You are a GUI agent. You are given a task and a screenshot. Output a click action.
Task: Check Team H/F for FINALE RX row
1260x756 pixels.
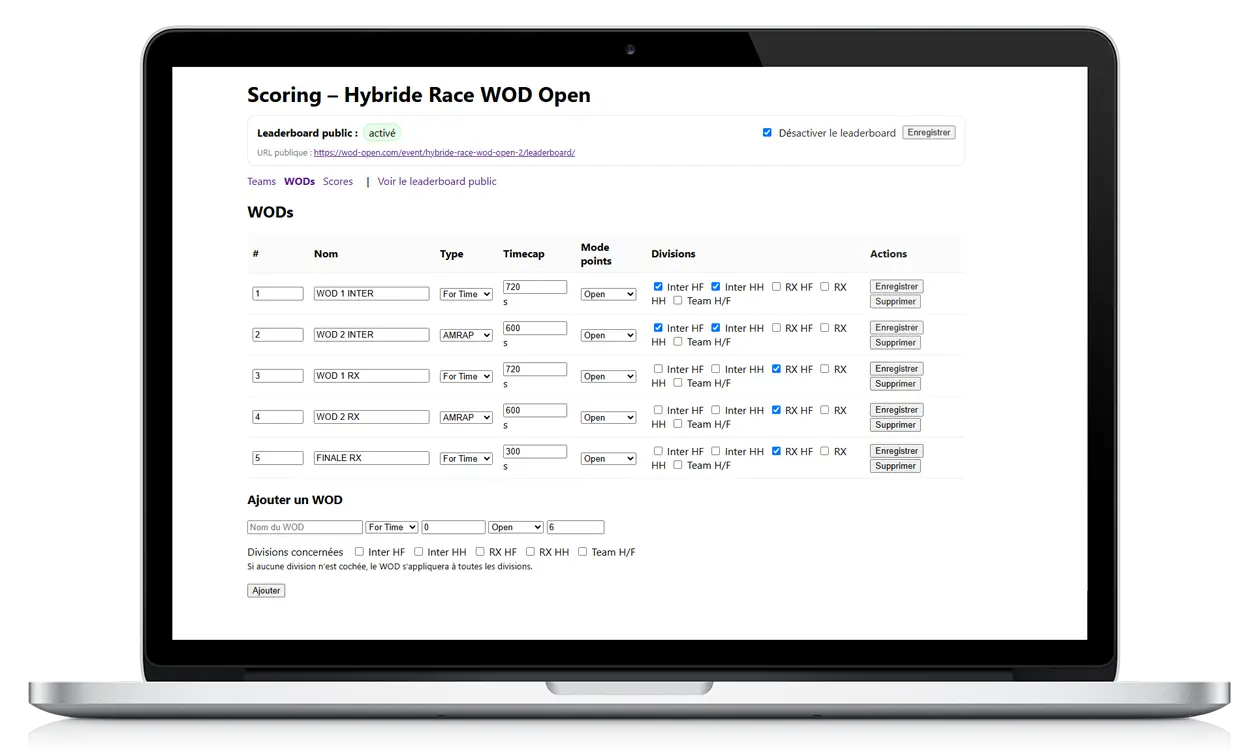coord(677,465)
